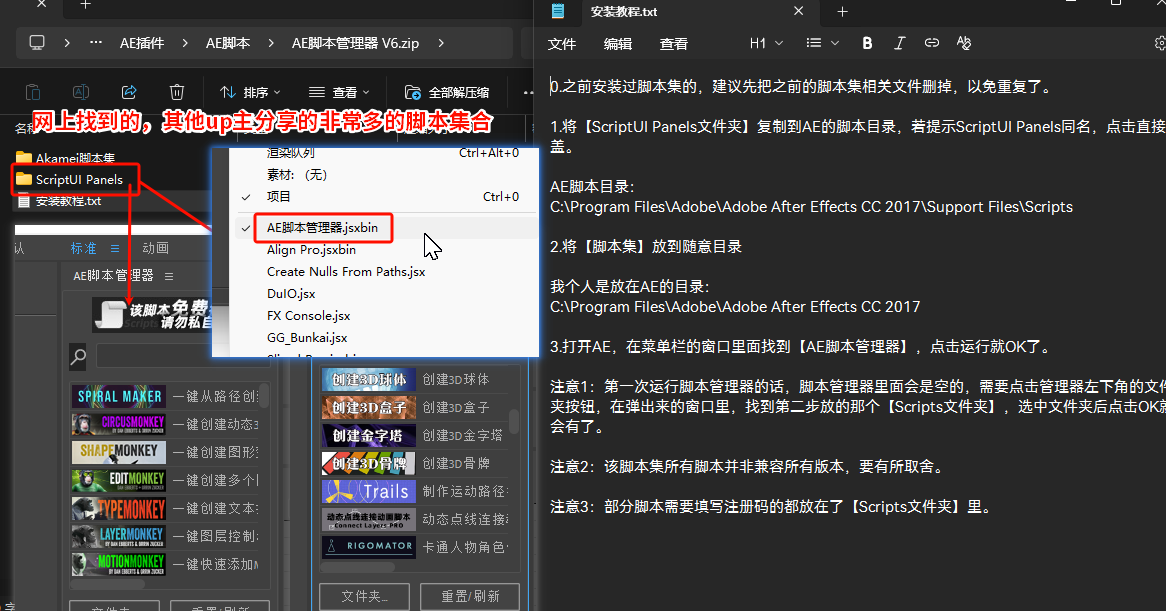The width and height of the screenshot is (1166, 611).
Task: Click the MOTIONMONKEY script thumbnail
Action: click(119, 564)
